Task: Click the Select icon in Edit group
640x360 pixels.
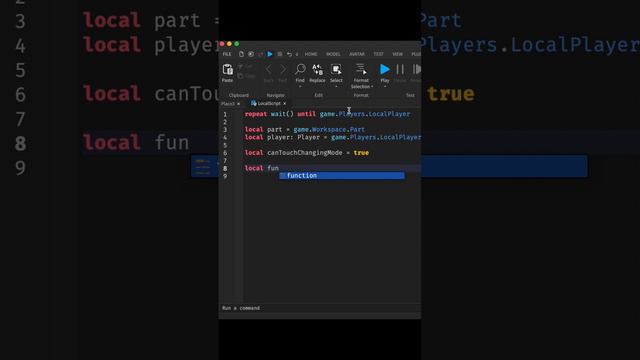Action: [x=336, y=69]
